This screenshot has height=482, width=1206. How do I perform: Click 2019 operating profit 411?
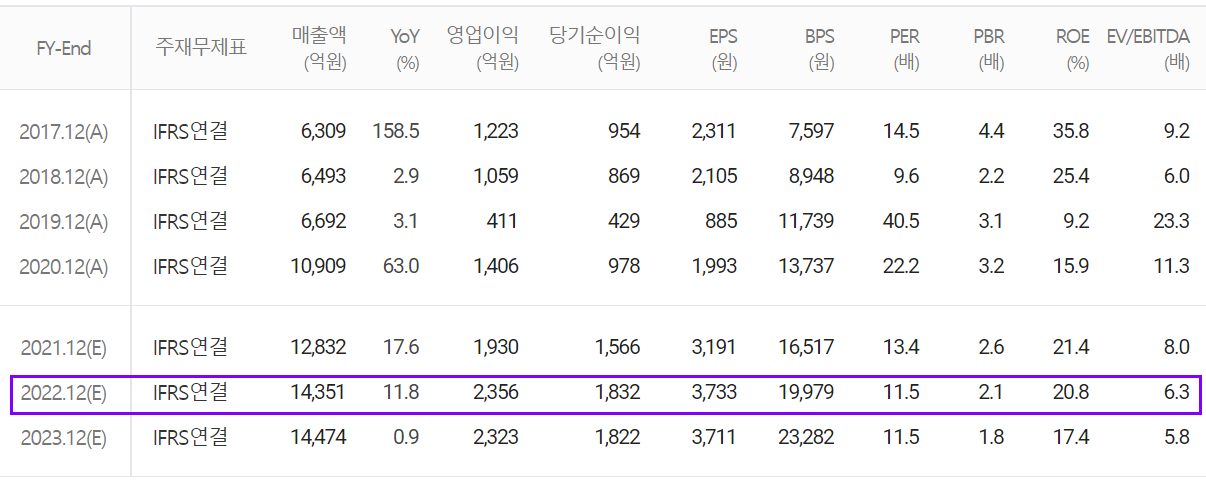point(503,221)
